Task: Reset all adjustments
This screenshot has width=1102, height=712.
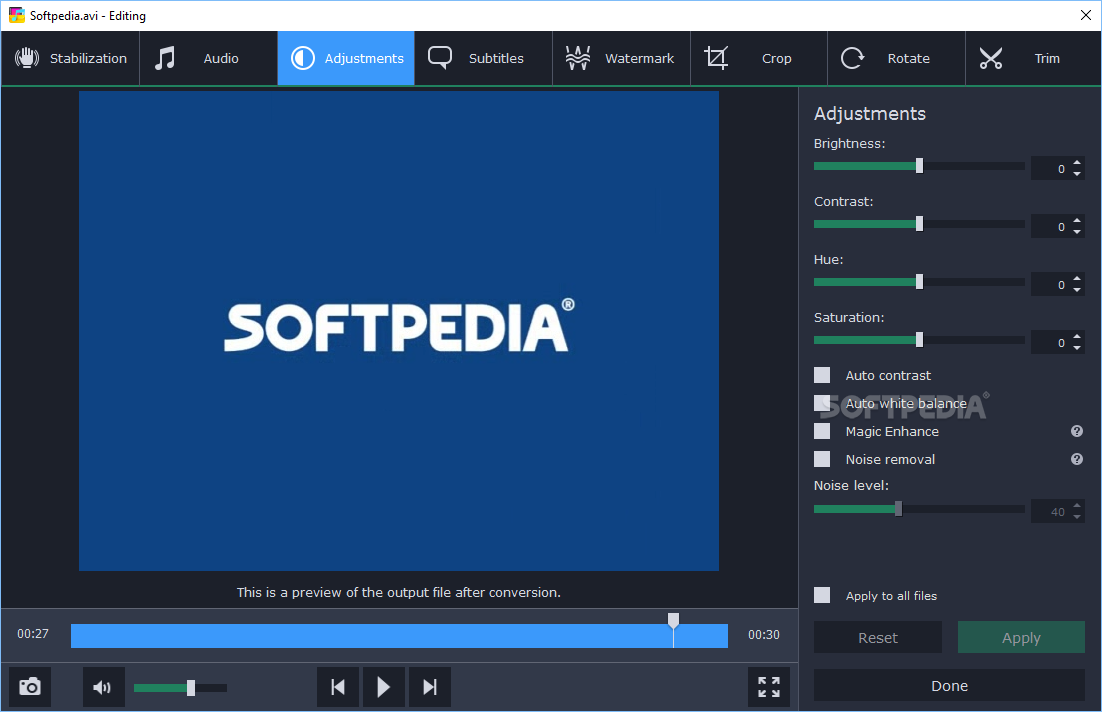Action: [x=878, y=637]
